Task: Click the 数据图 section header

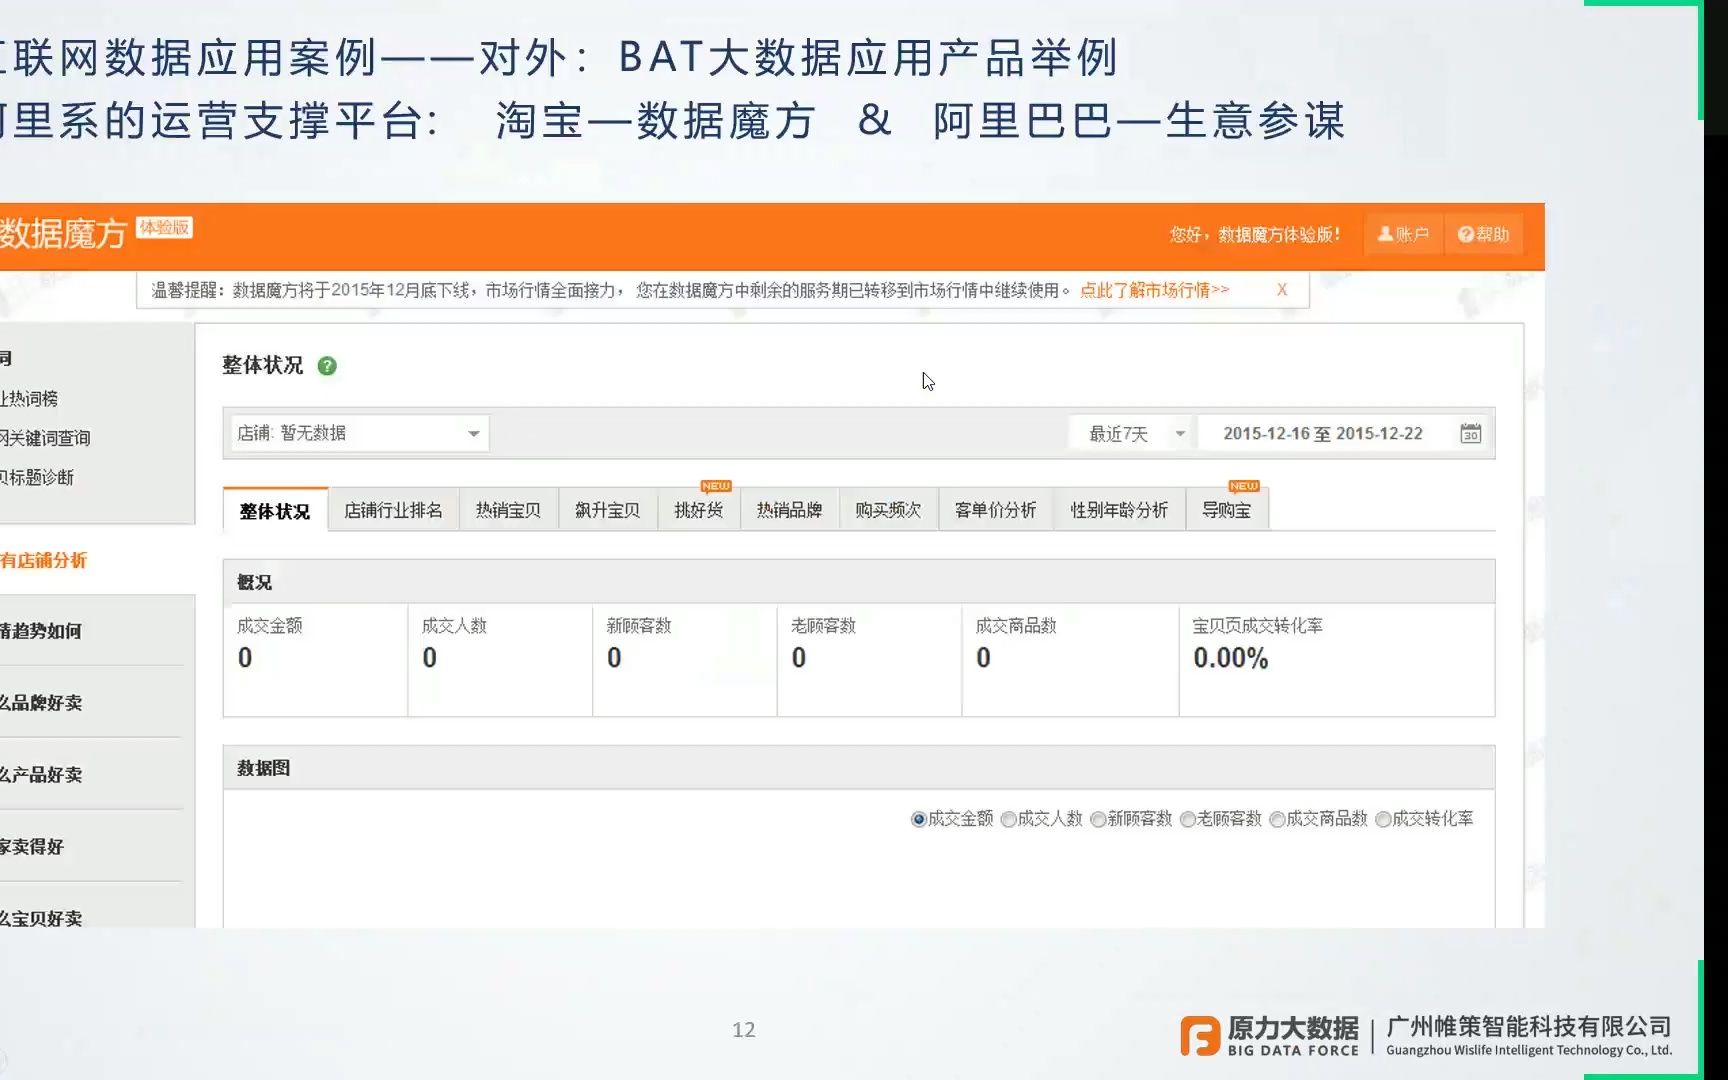Action: click(859, 768)
